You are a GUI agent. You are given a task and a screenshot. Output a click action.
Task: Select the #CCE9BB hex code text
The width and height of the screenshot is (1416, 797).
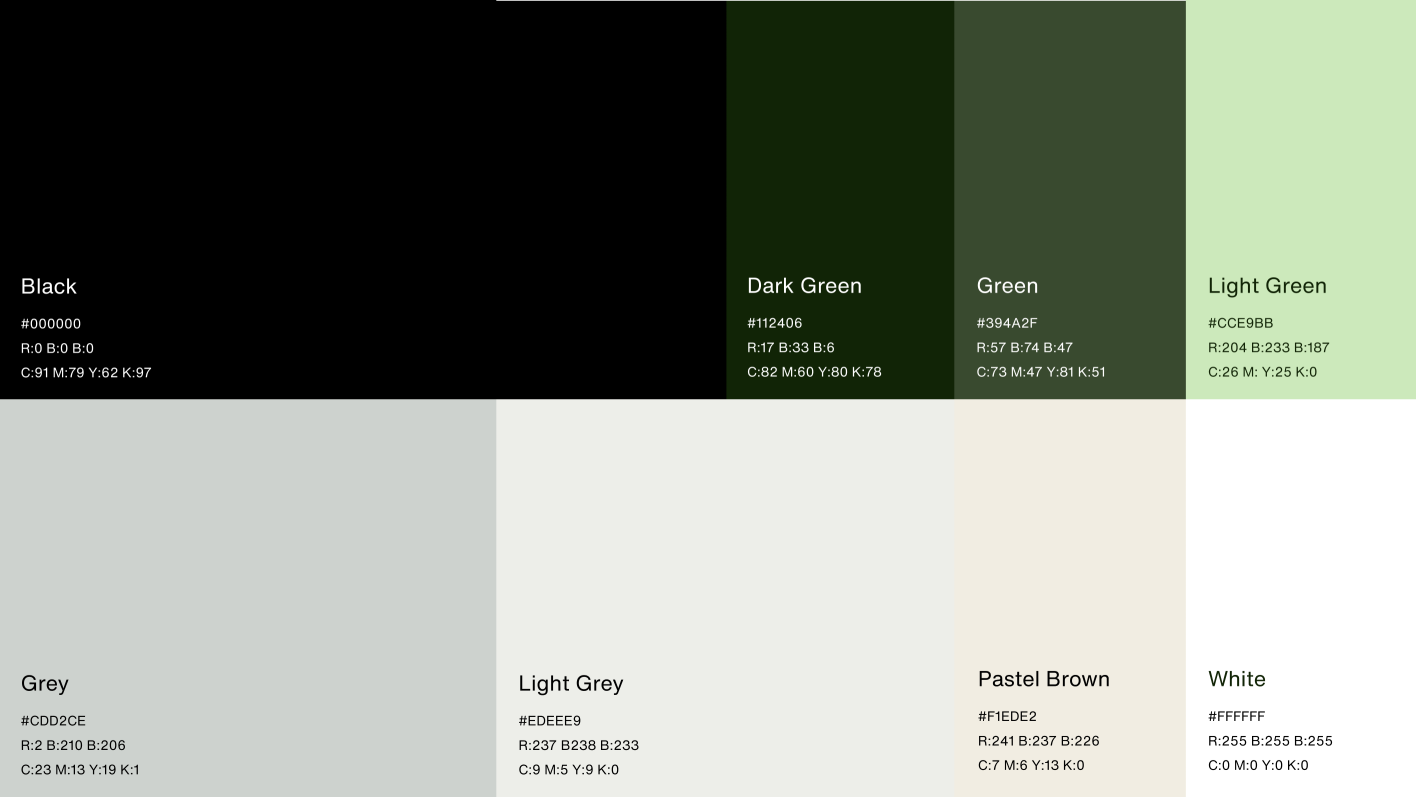click(1241, 323)
